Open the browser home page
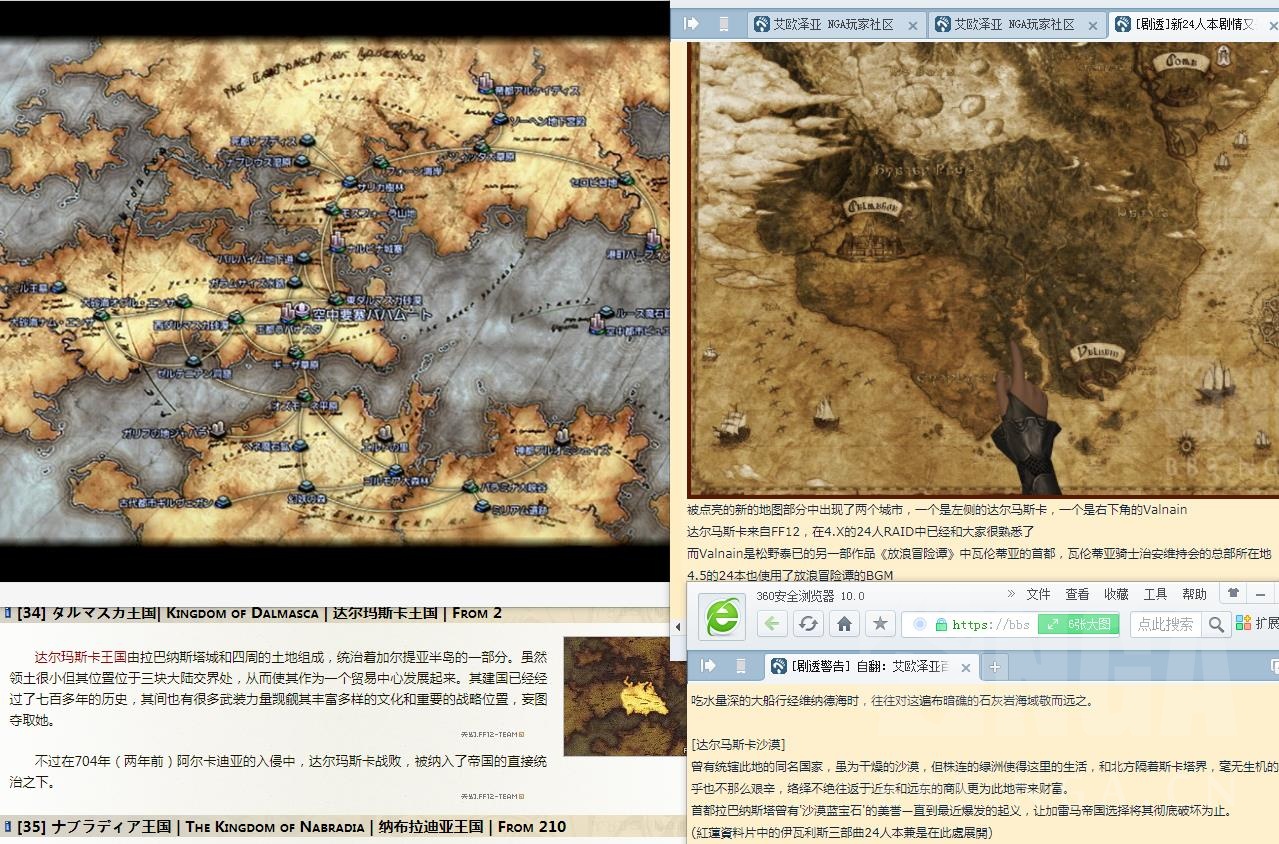This screenshot has height=844, width=1279. pos(842,621)
